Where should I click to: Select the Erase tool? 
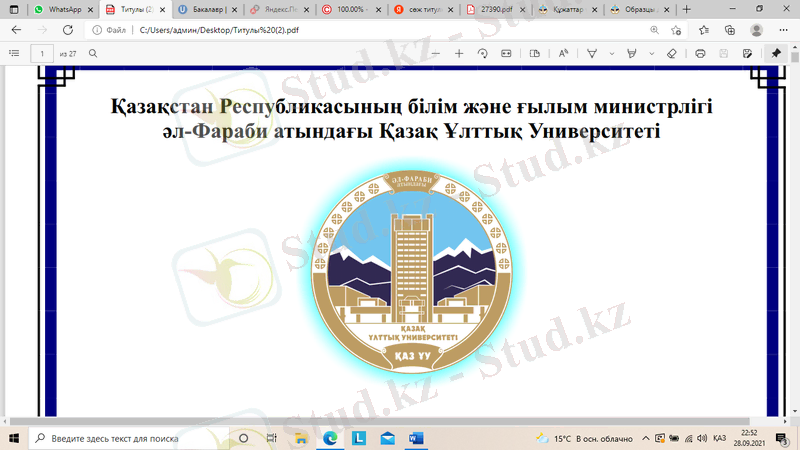(672, 53)
